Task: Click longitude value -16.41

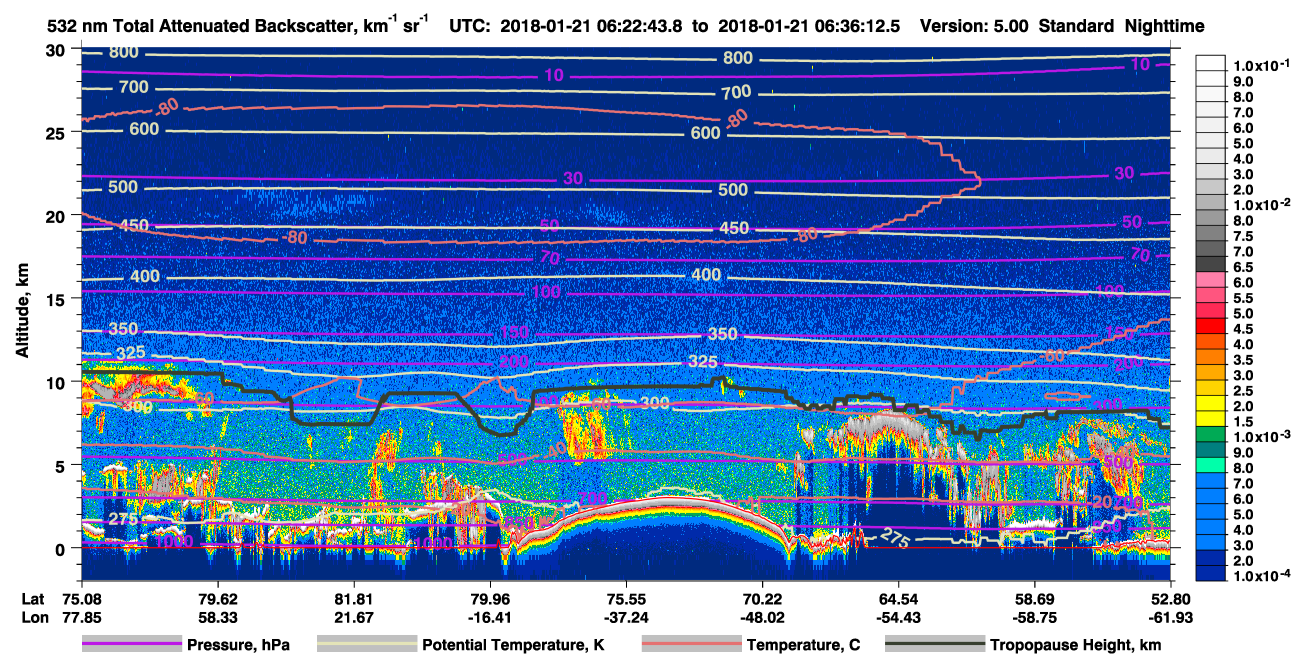Action: [x=489, y=619]
